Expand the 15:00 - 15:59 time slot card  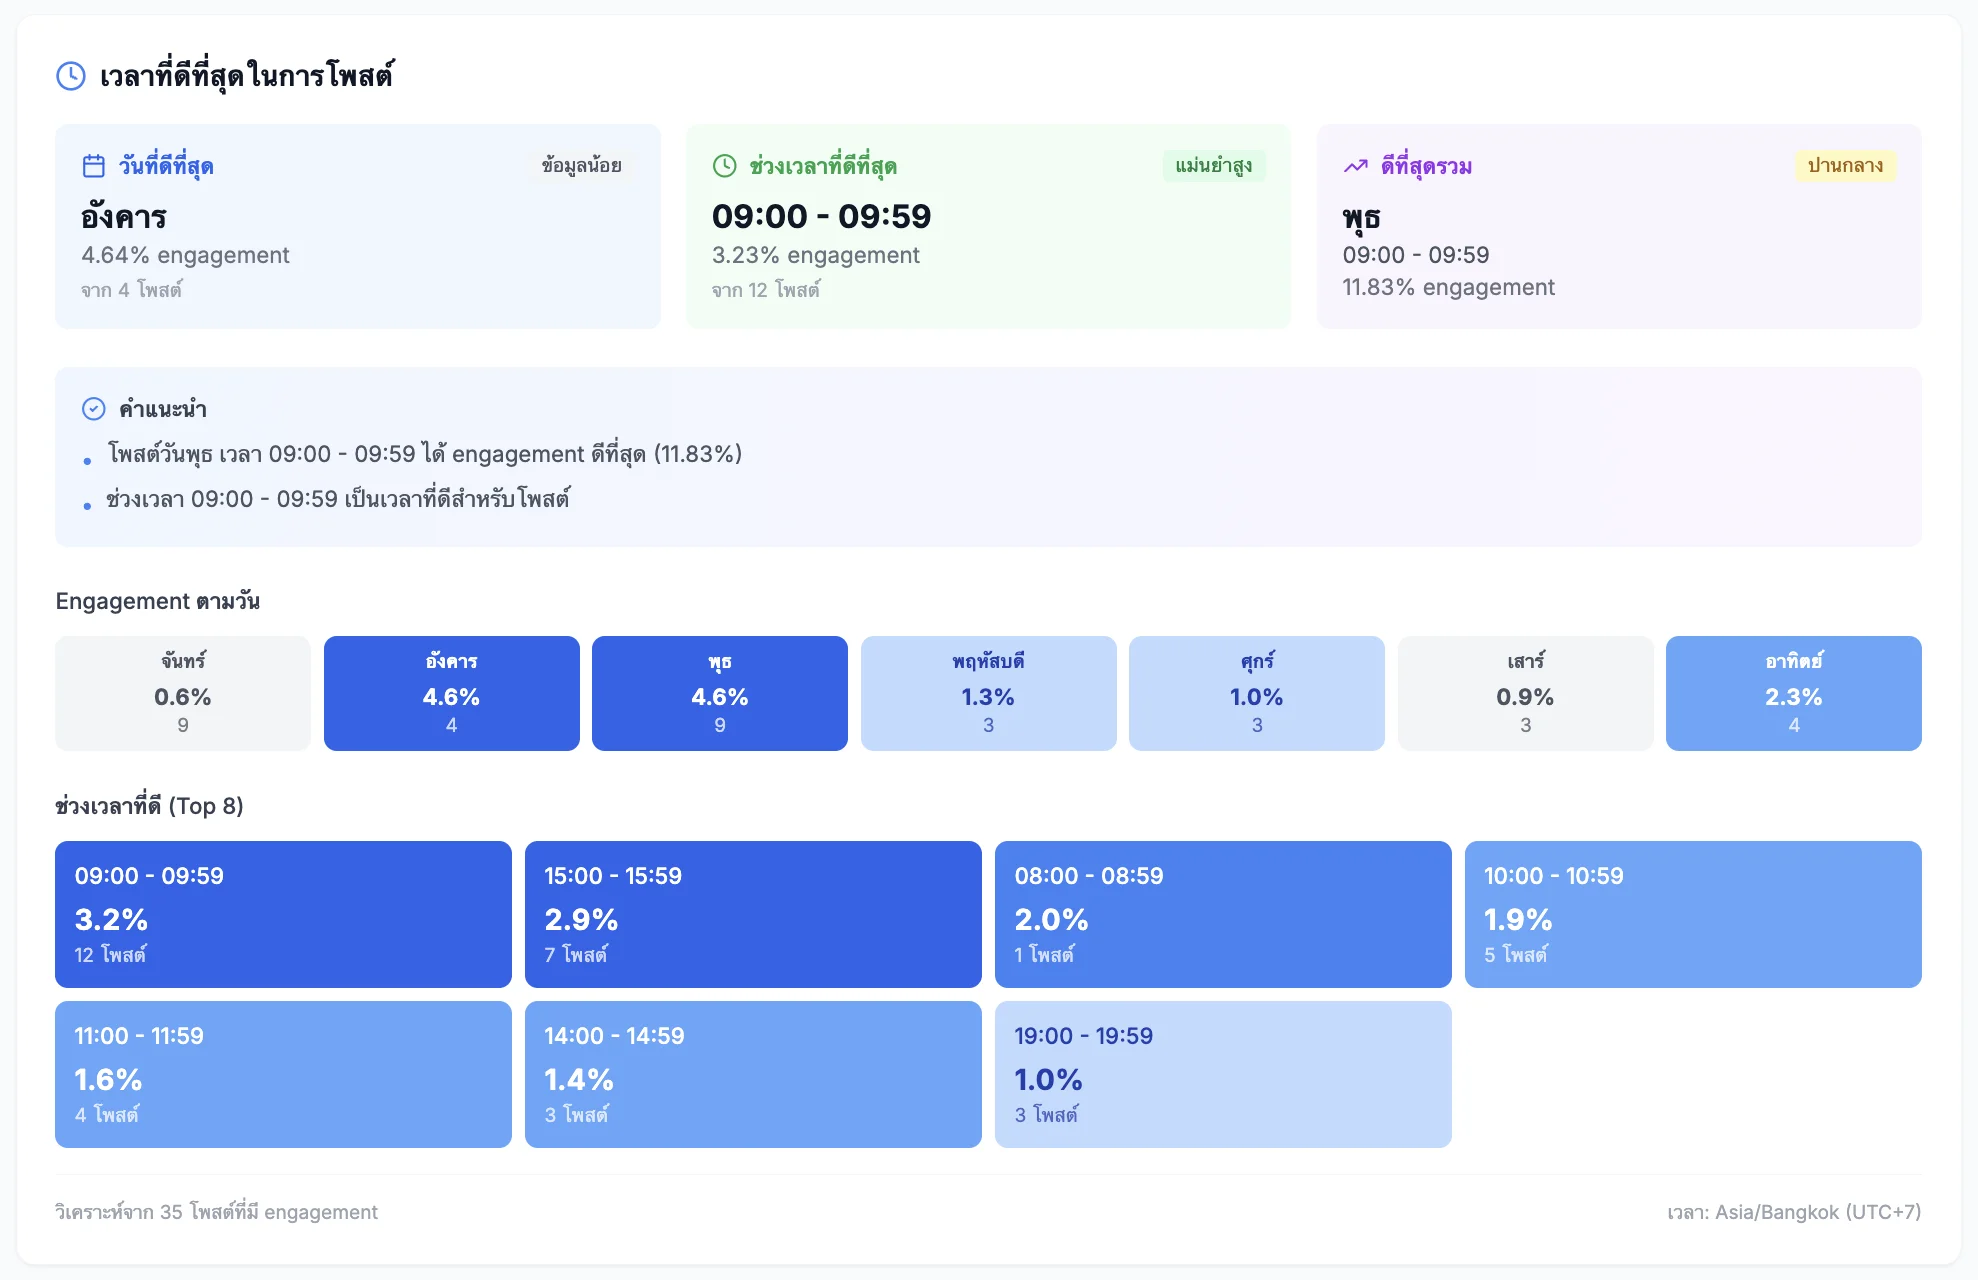click(x=753, y=914)
